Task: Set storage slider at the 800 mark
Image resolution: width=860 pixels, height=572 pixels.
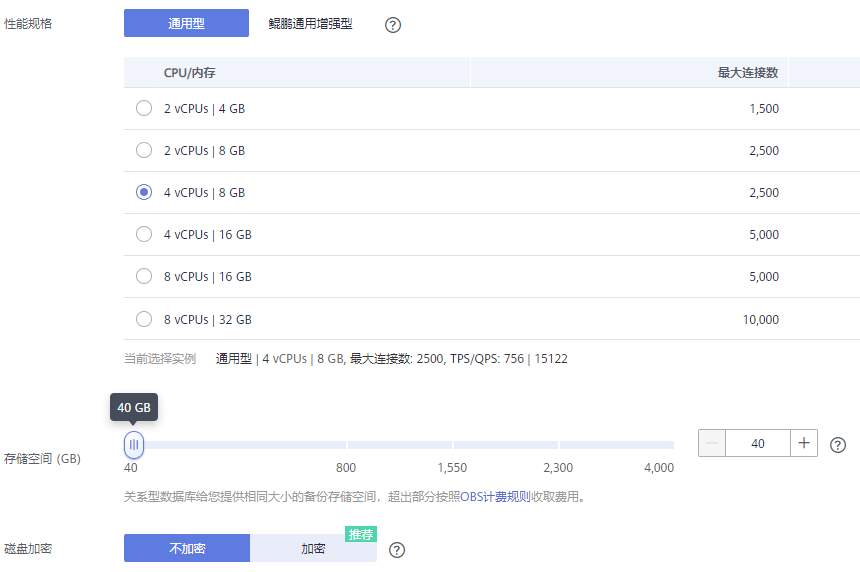Action: pos(346,445)
